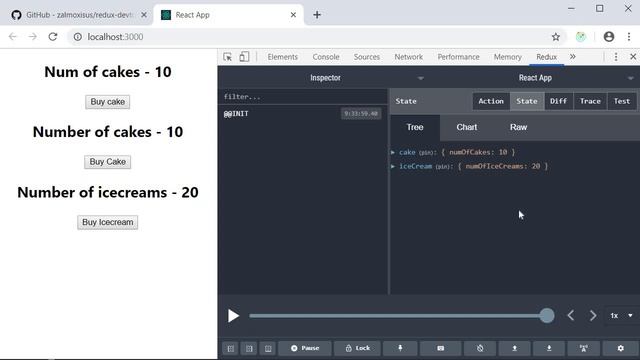Open the Inspector monitor dropdown

tap(325, 78)
